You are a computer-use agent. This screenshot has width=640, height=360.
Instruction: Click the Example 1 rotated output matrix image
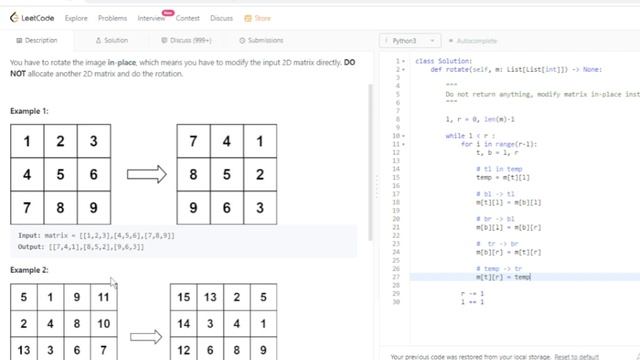[x=227, y=174]
